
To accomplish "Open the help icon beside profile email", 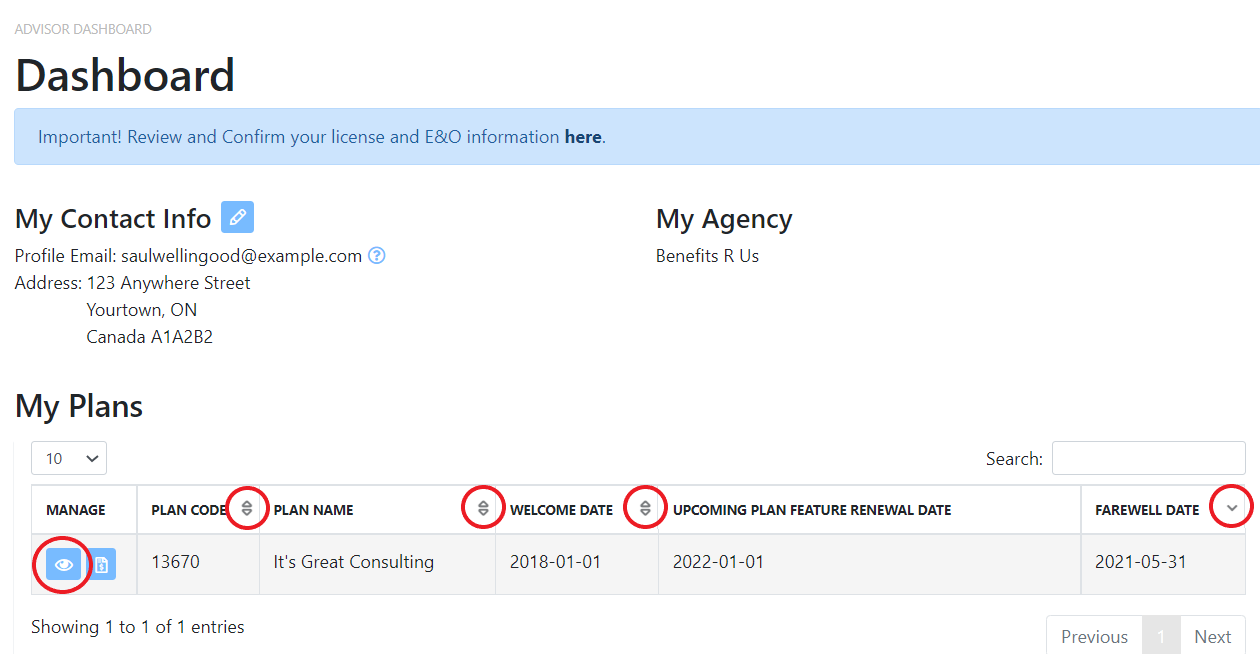I will pos(377,255).
